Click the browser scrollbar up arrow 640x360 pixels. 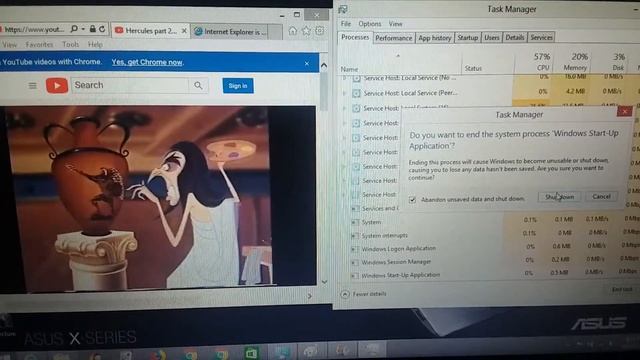324,65
